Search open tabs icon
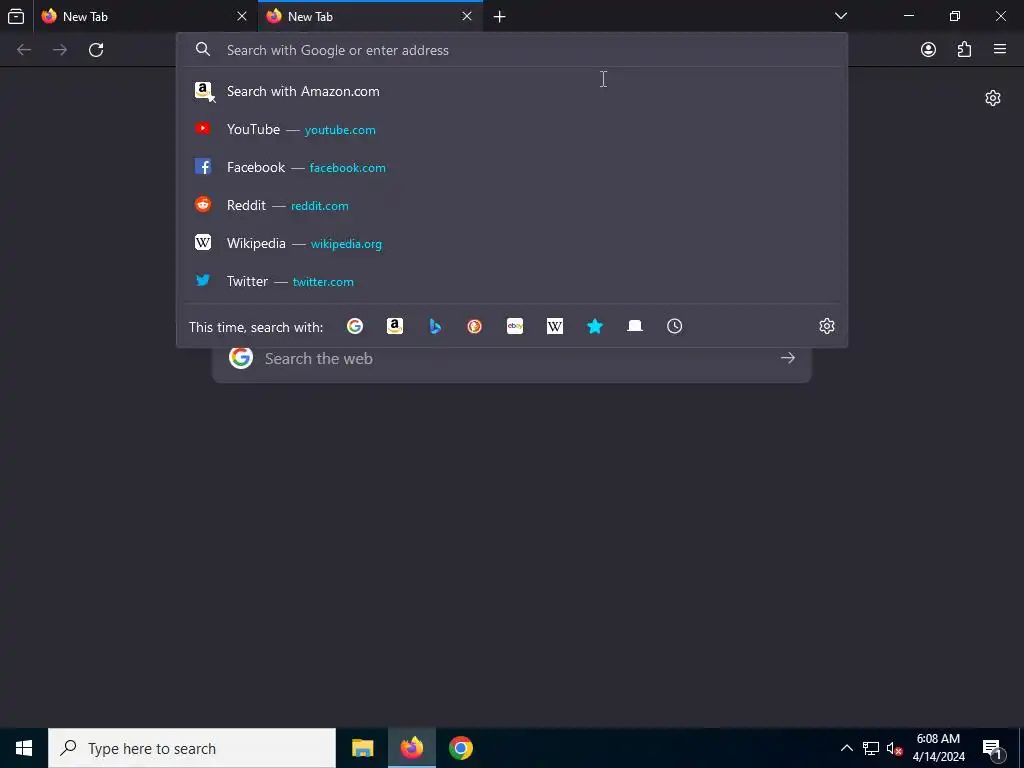This screenshot has height=768, width=1024. (635, 326)
